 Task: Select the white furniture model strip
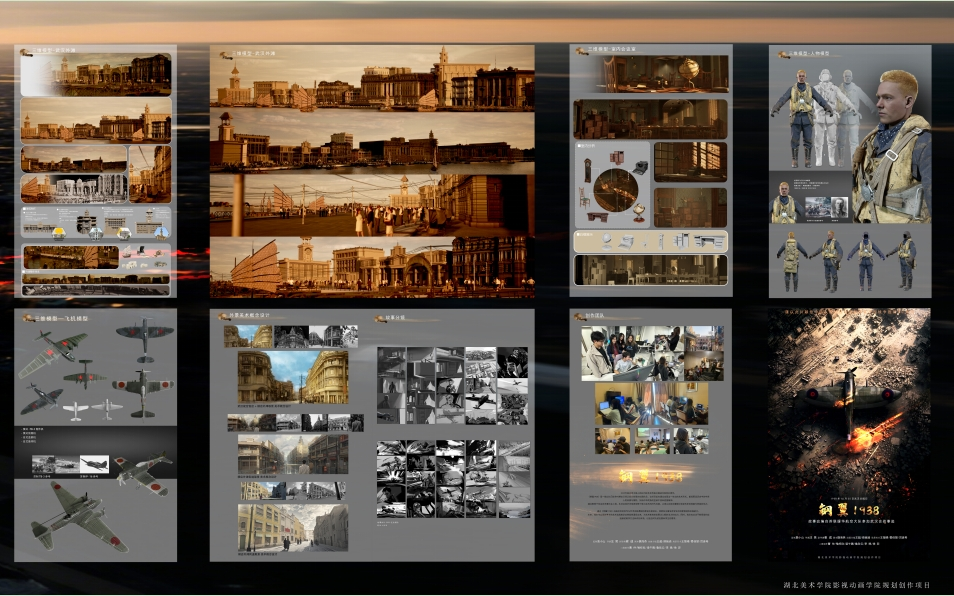click(650, 241)
